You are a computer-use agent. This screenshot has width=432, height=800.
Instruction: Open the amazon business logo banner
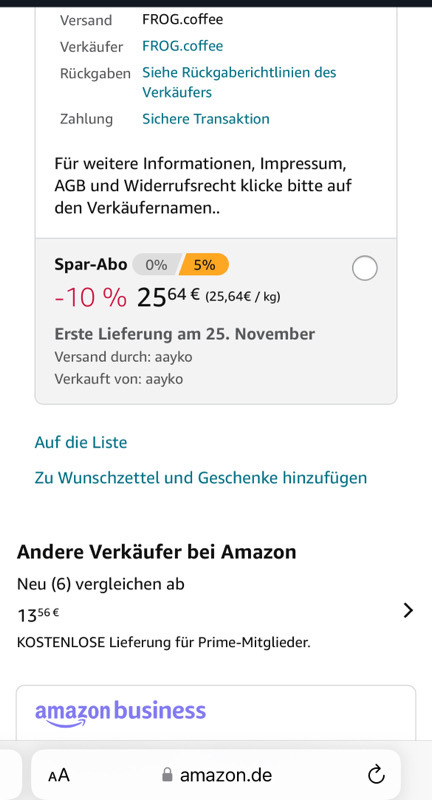120,712
